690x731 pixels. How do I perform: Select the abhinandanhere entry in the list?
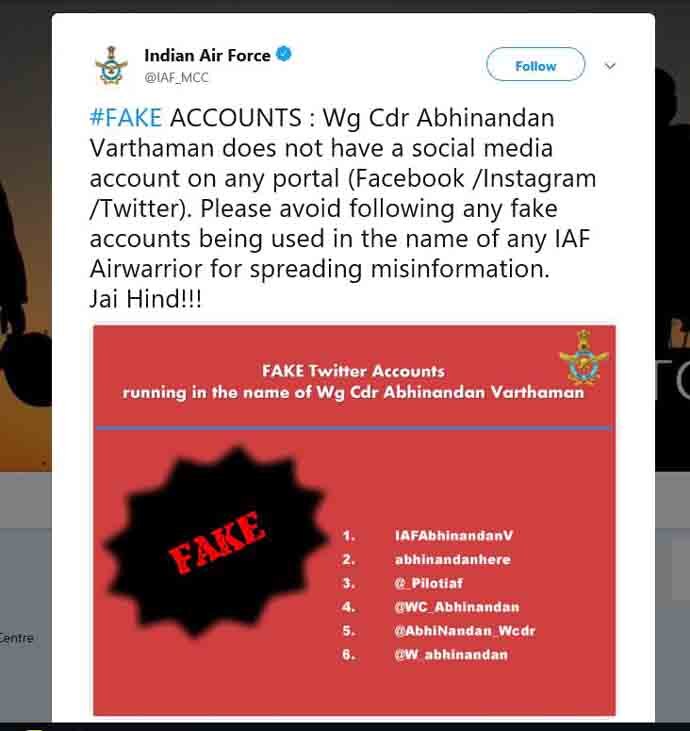(x=452, y=559)
